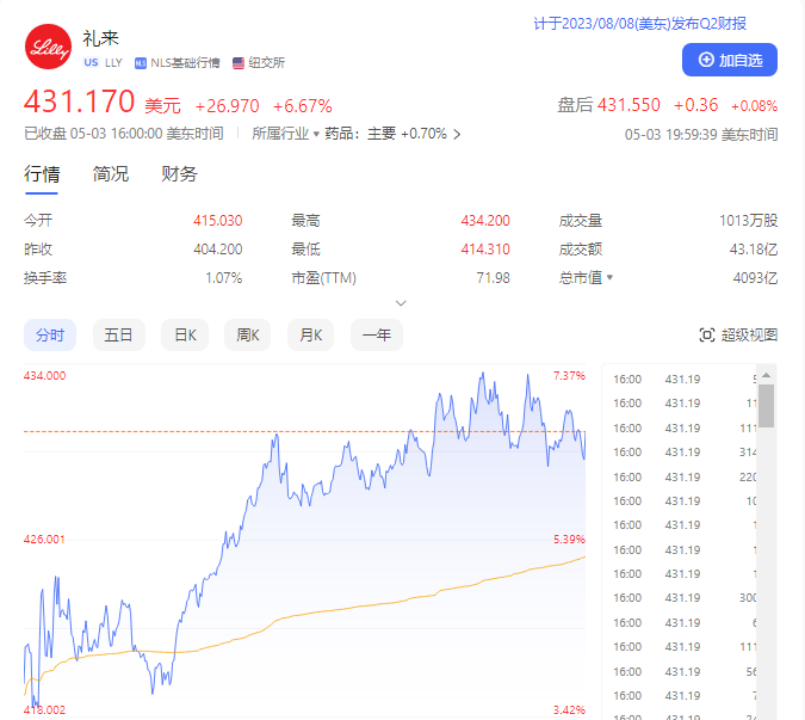Image resolution: width=805 pixels, height=720 pixels.
Task: Click the US market badge beside LLY
Action: pos(91,63)
